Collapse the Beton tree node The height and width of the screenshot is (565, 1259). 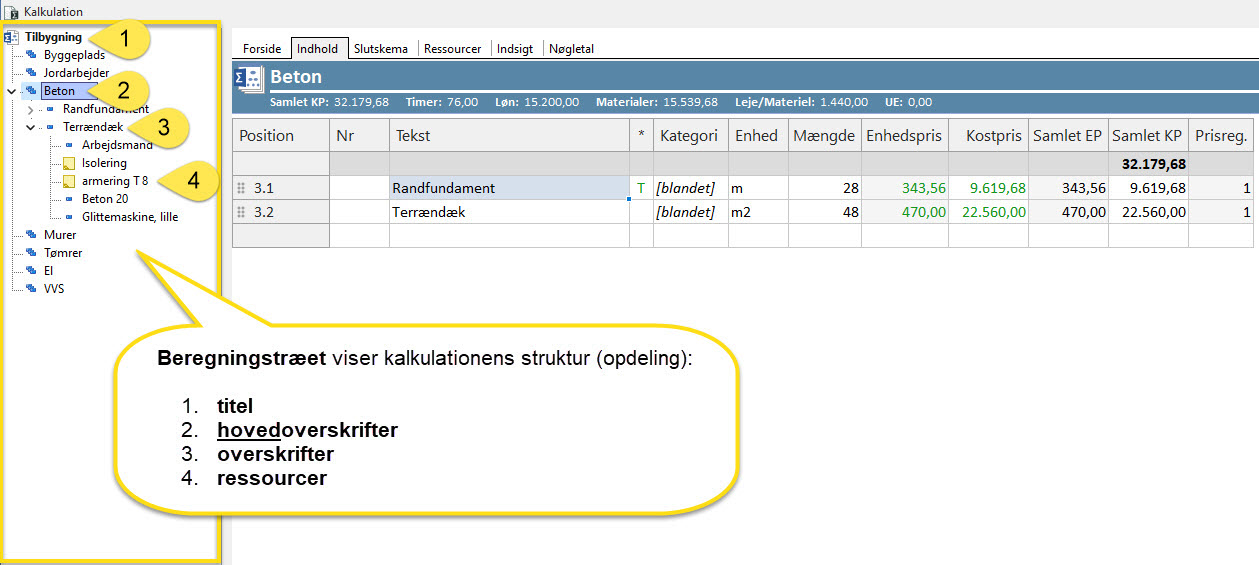(x=11, y=91)
